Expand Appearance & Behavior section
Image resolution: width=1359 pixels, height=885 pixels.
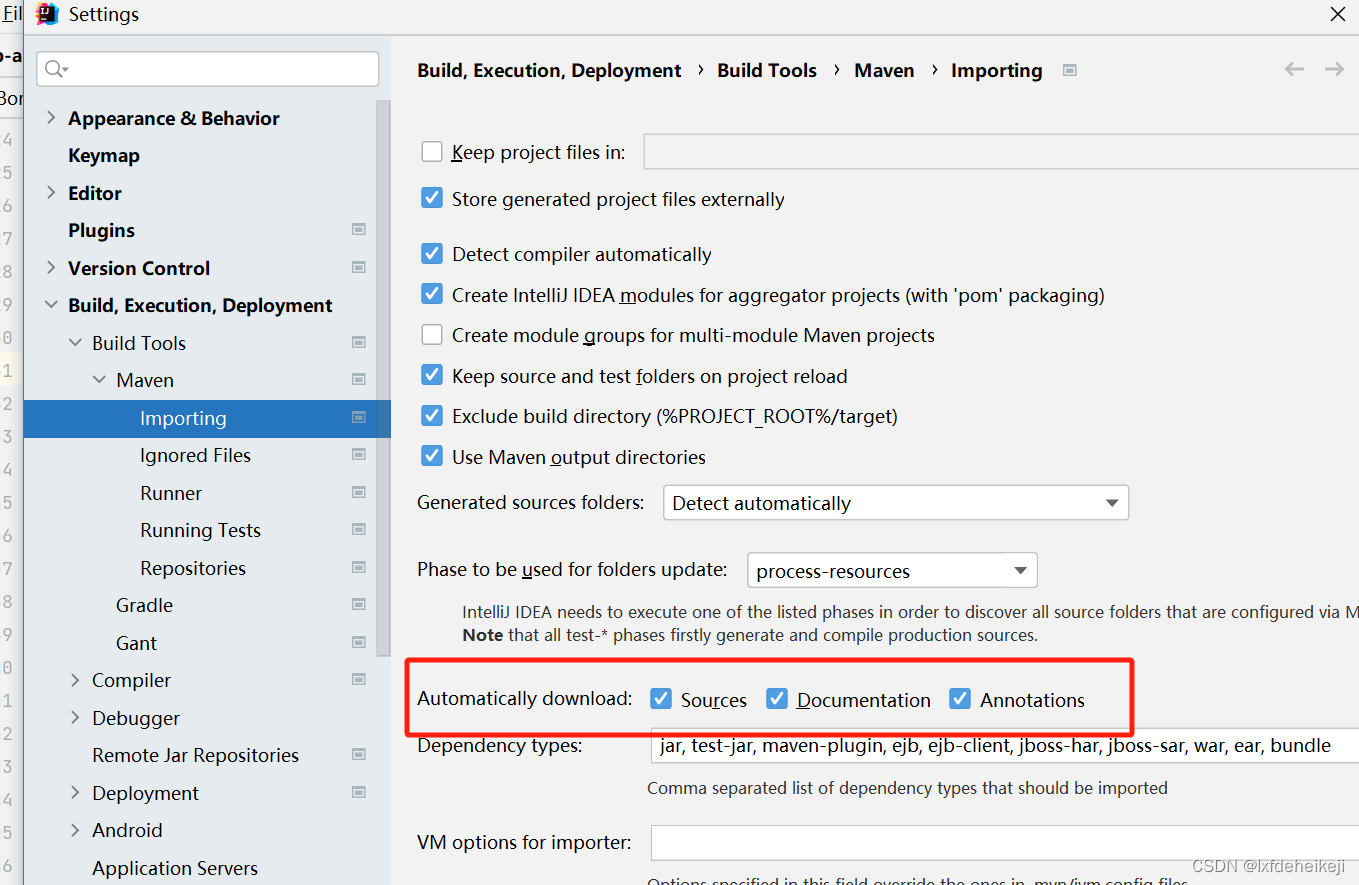pos(51,118)
